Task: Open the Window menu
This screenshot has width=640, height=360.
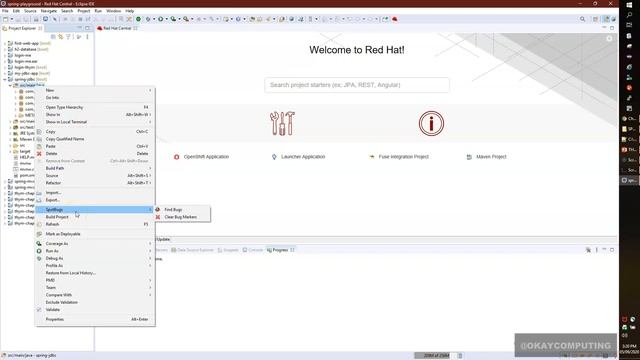Action: pyautogui.click(x=113, y=11)
